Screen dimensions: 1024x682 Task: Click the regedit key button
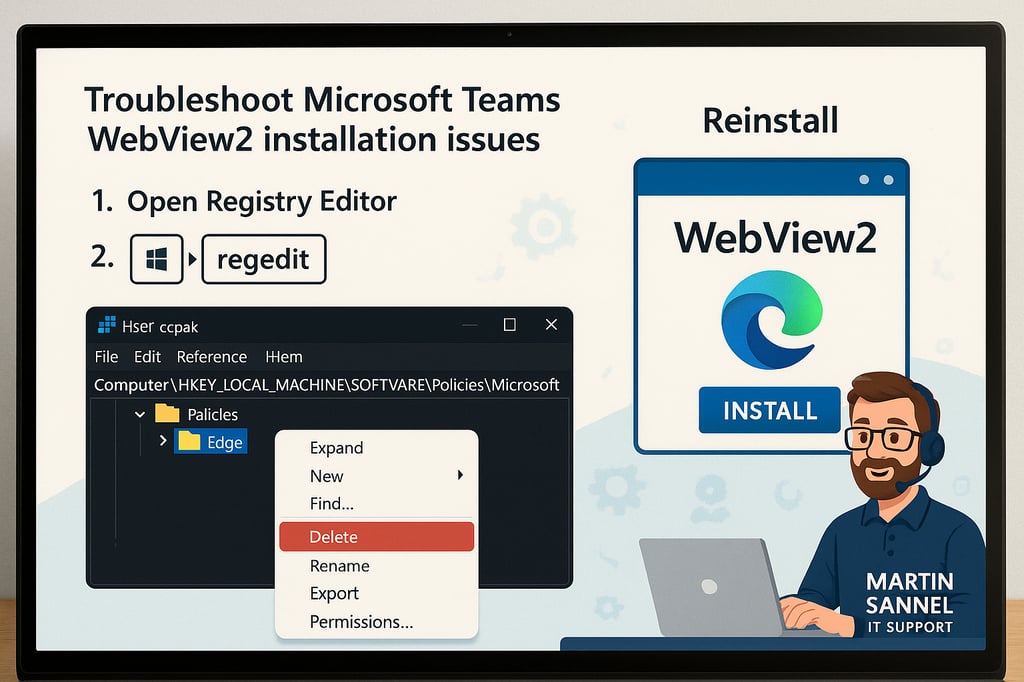coord(264,261)
